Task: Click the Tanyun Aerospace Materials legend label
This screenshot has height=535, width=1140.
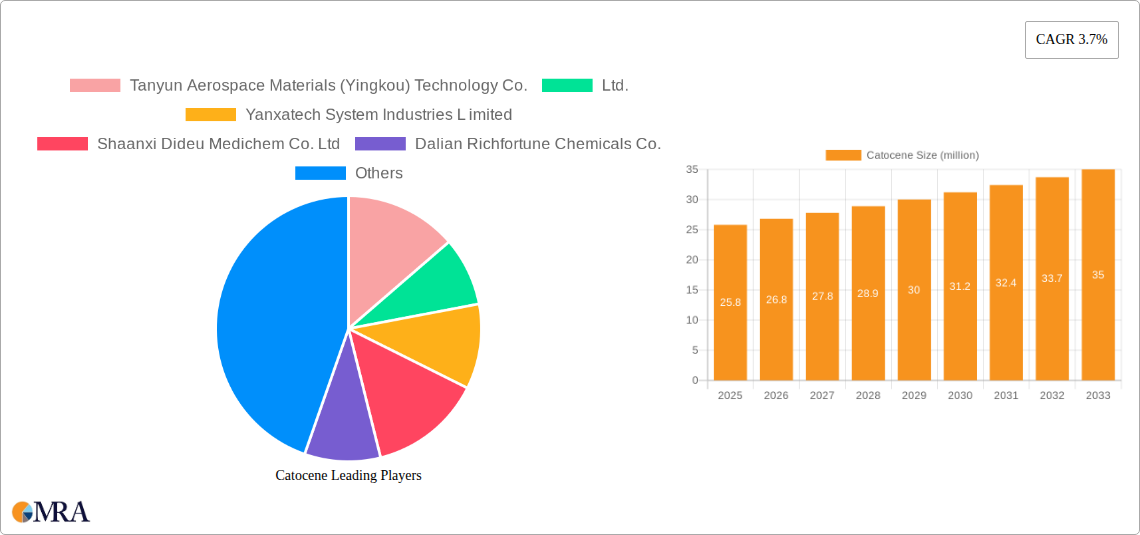Action: point(329,85)
